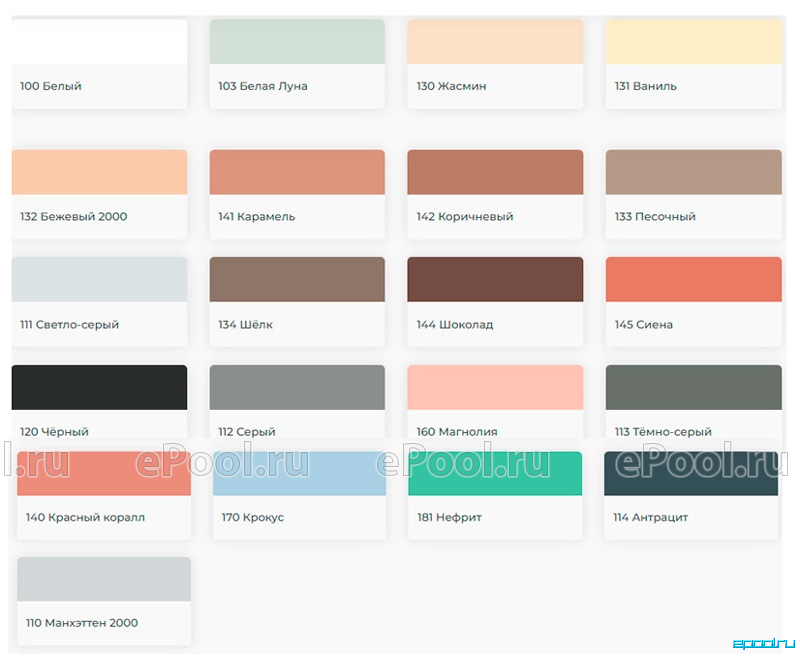Select the 113 Тёмно-серый color swatch

(693, 387)
